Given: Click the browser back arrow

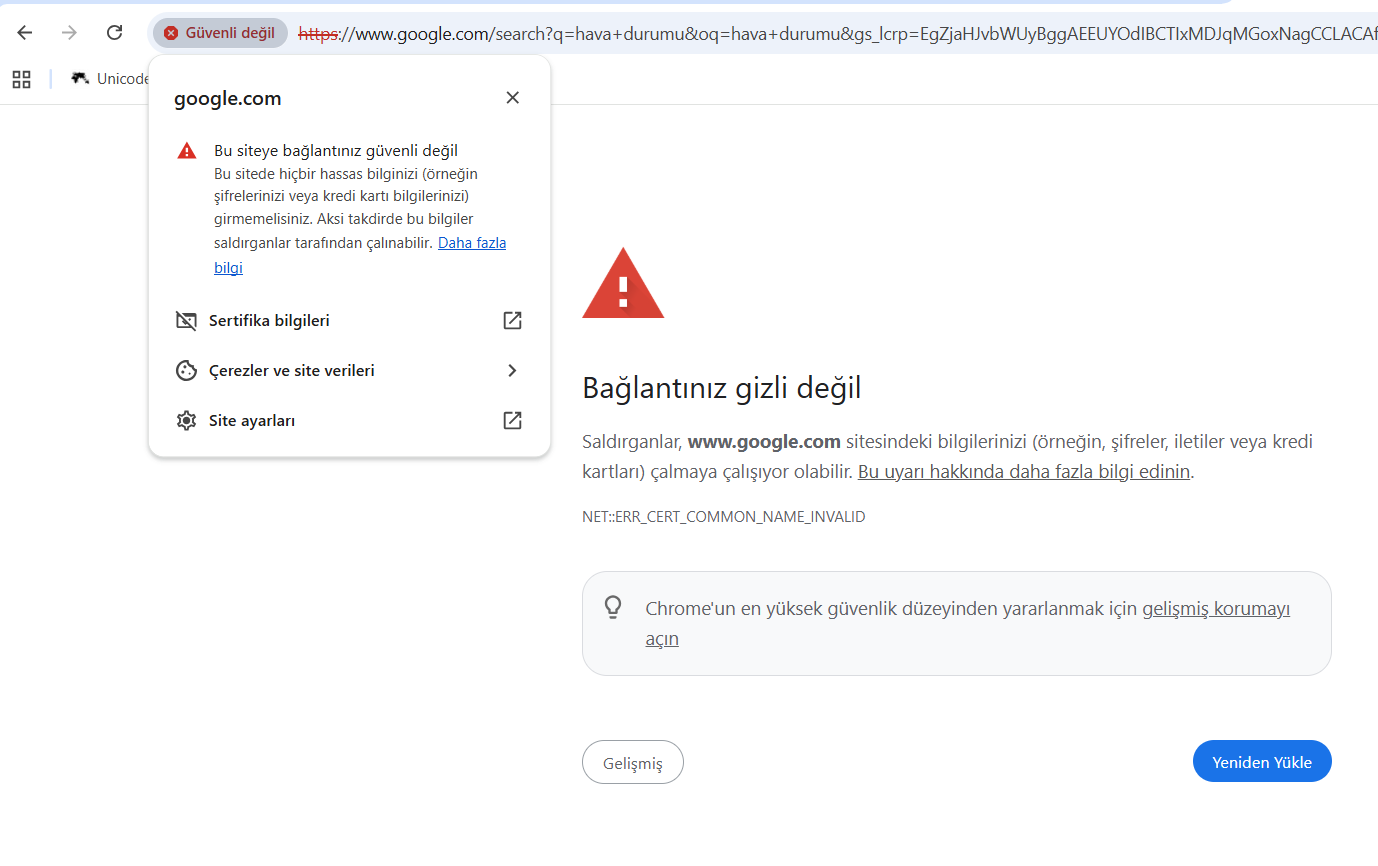Looking at the screenshot, I should [25, 33].
